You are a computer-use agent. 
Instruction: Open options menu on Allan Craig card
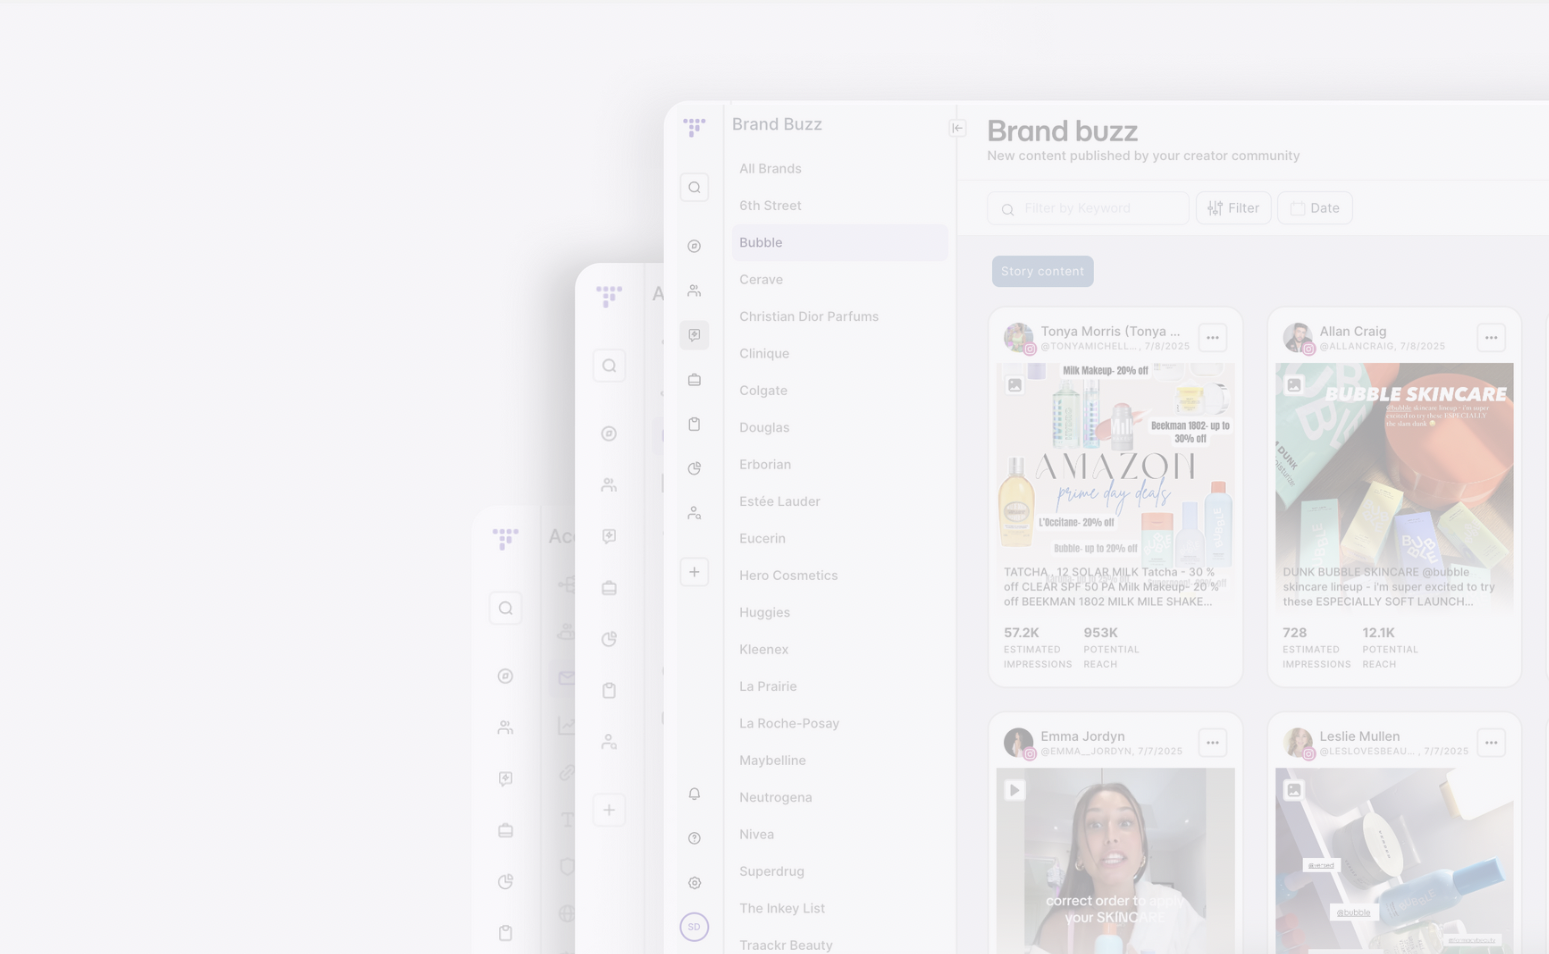pos(1490,338)
